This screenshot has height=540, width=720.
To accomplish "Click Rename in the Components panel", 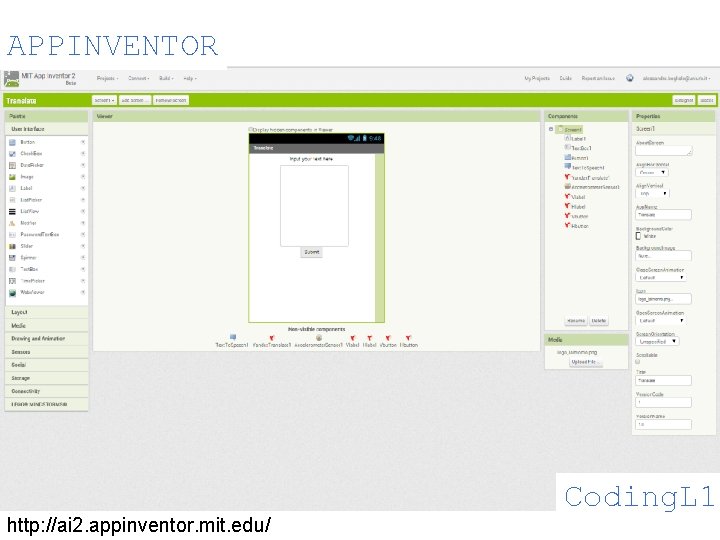I will 576,321.
